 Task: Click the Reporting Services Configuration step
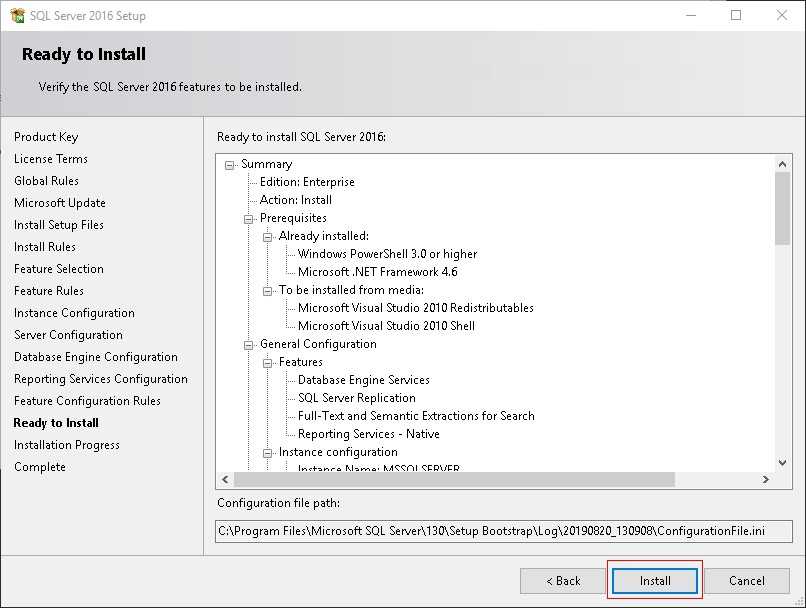coord(101,379)
